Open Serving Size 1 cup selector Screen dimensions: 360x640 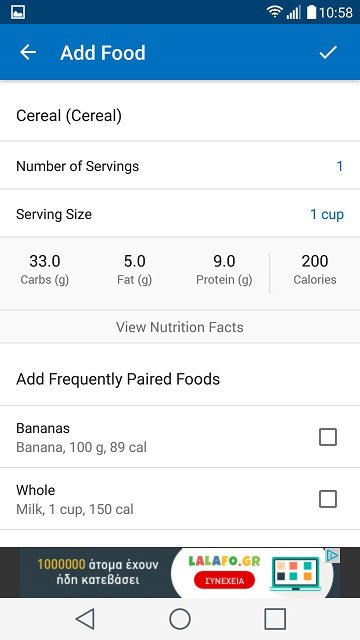click(x=327, y=214)
